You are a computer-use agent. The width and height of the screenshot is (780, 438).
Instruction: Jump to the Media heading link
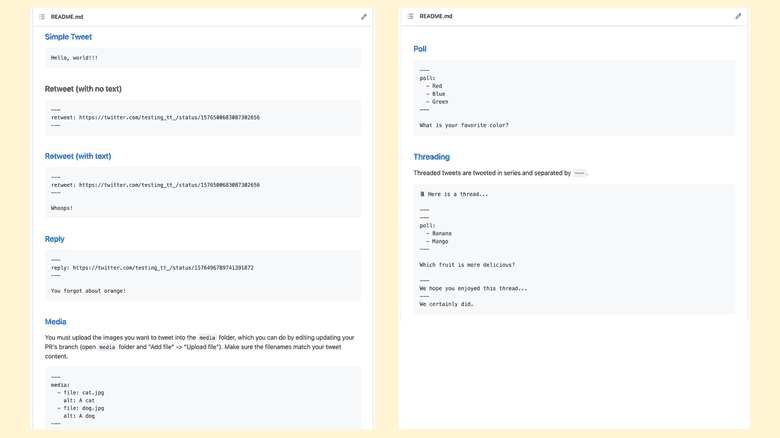click(x=56, y=322)
